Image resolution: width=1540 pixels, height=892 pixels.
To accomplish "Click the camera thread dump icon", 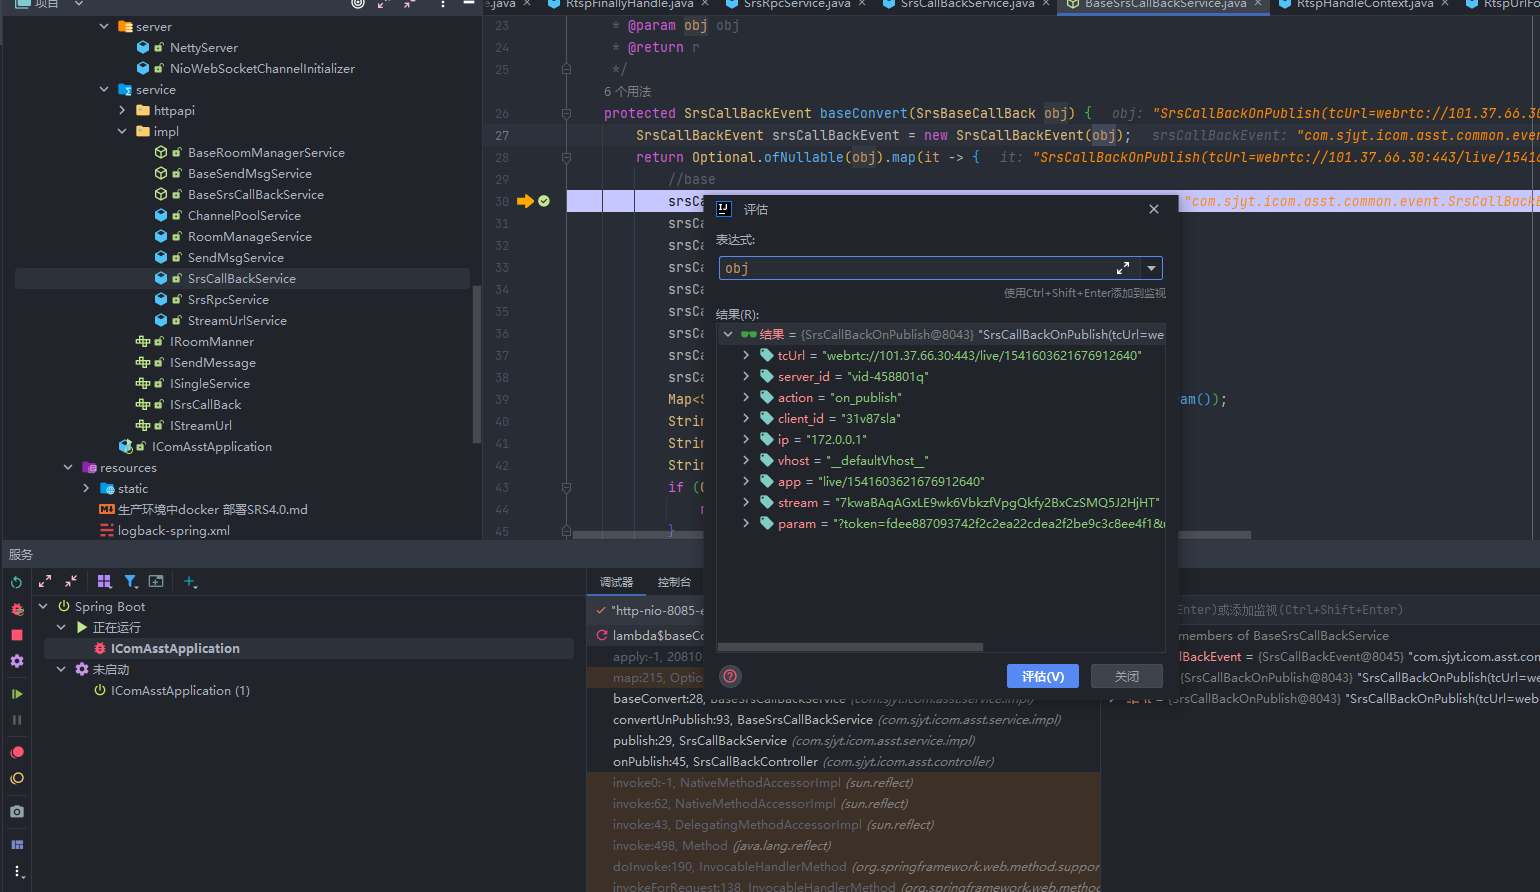I will [x=17, y=811].
